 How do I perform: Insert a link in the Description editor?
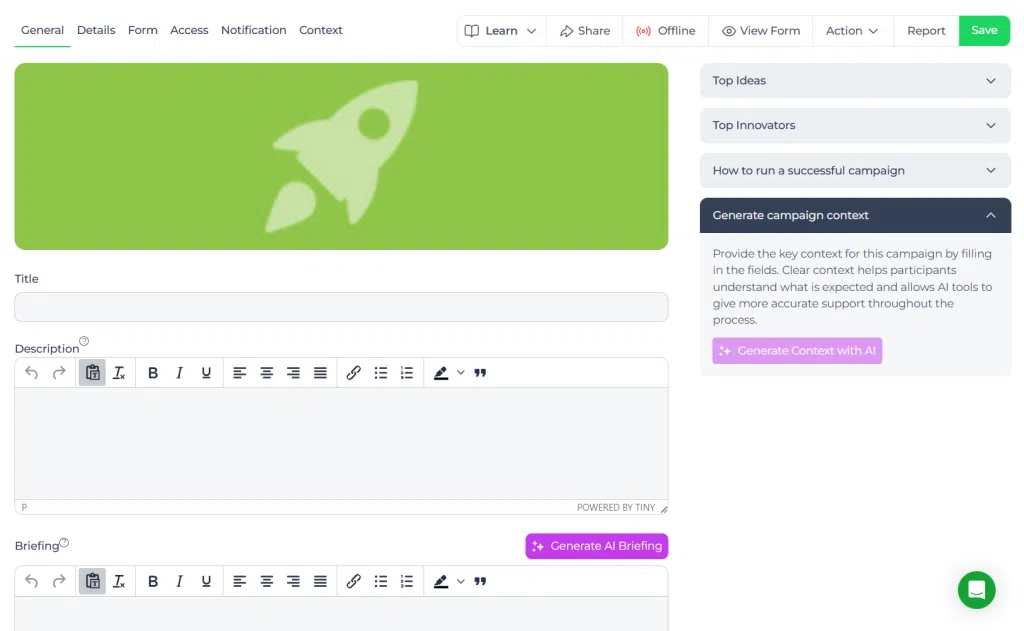[353, 373]
